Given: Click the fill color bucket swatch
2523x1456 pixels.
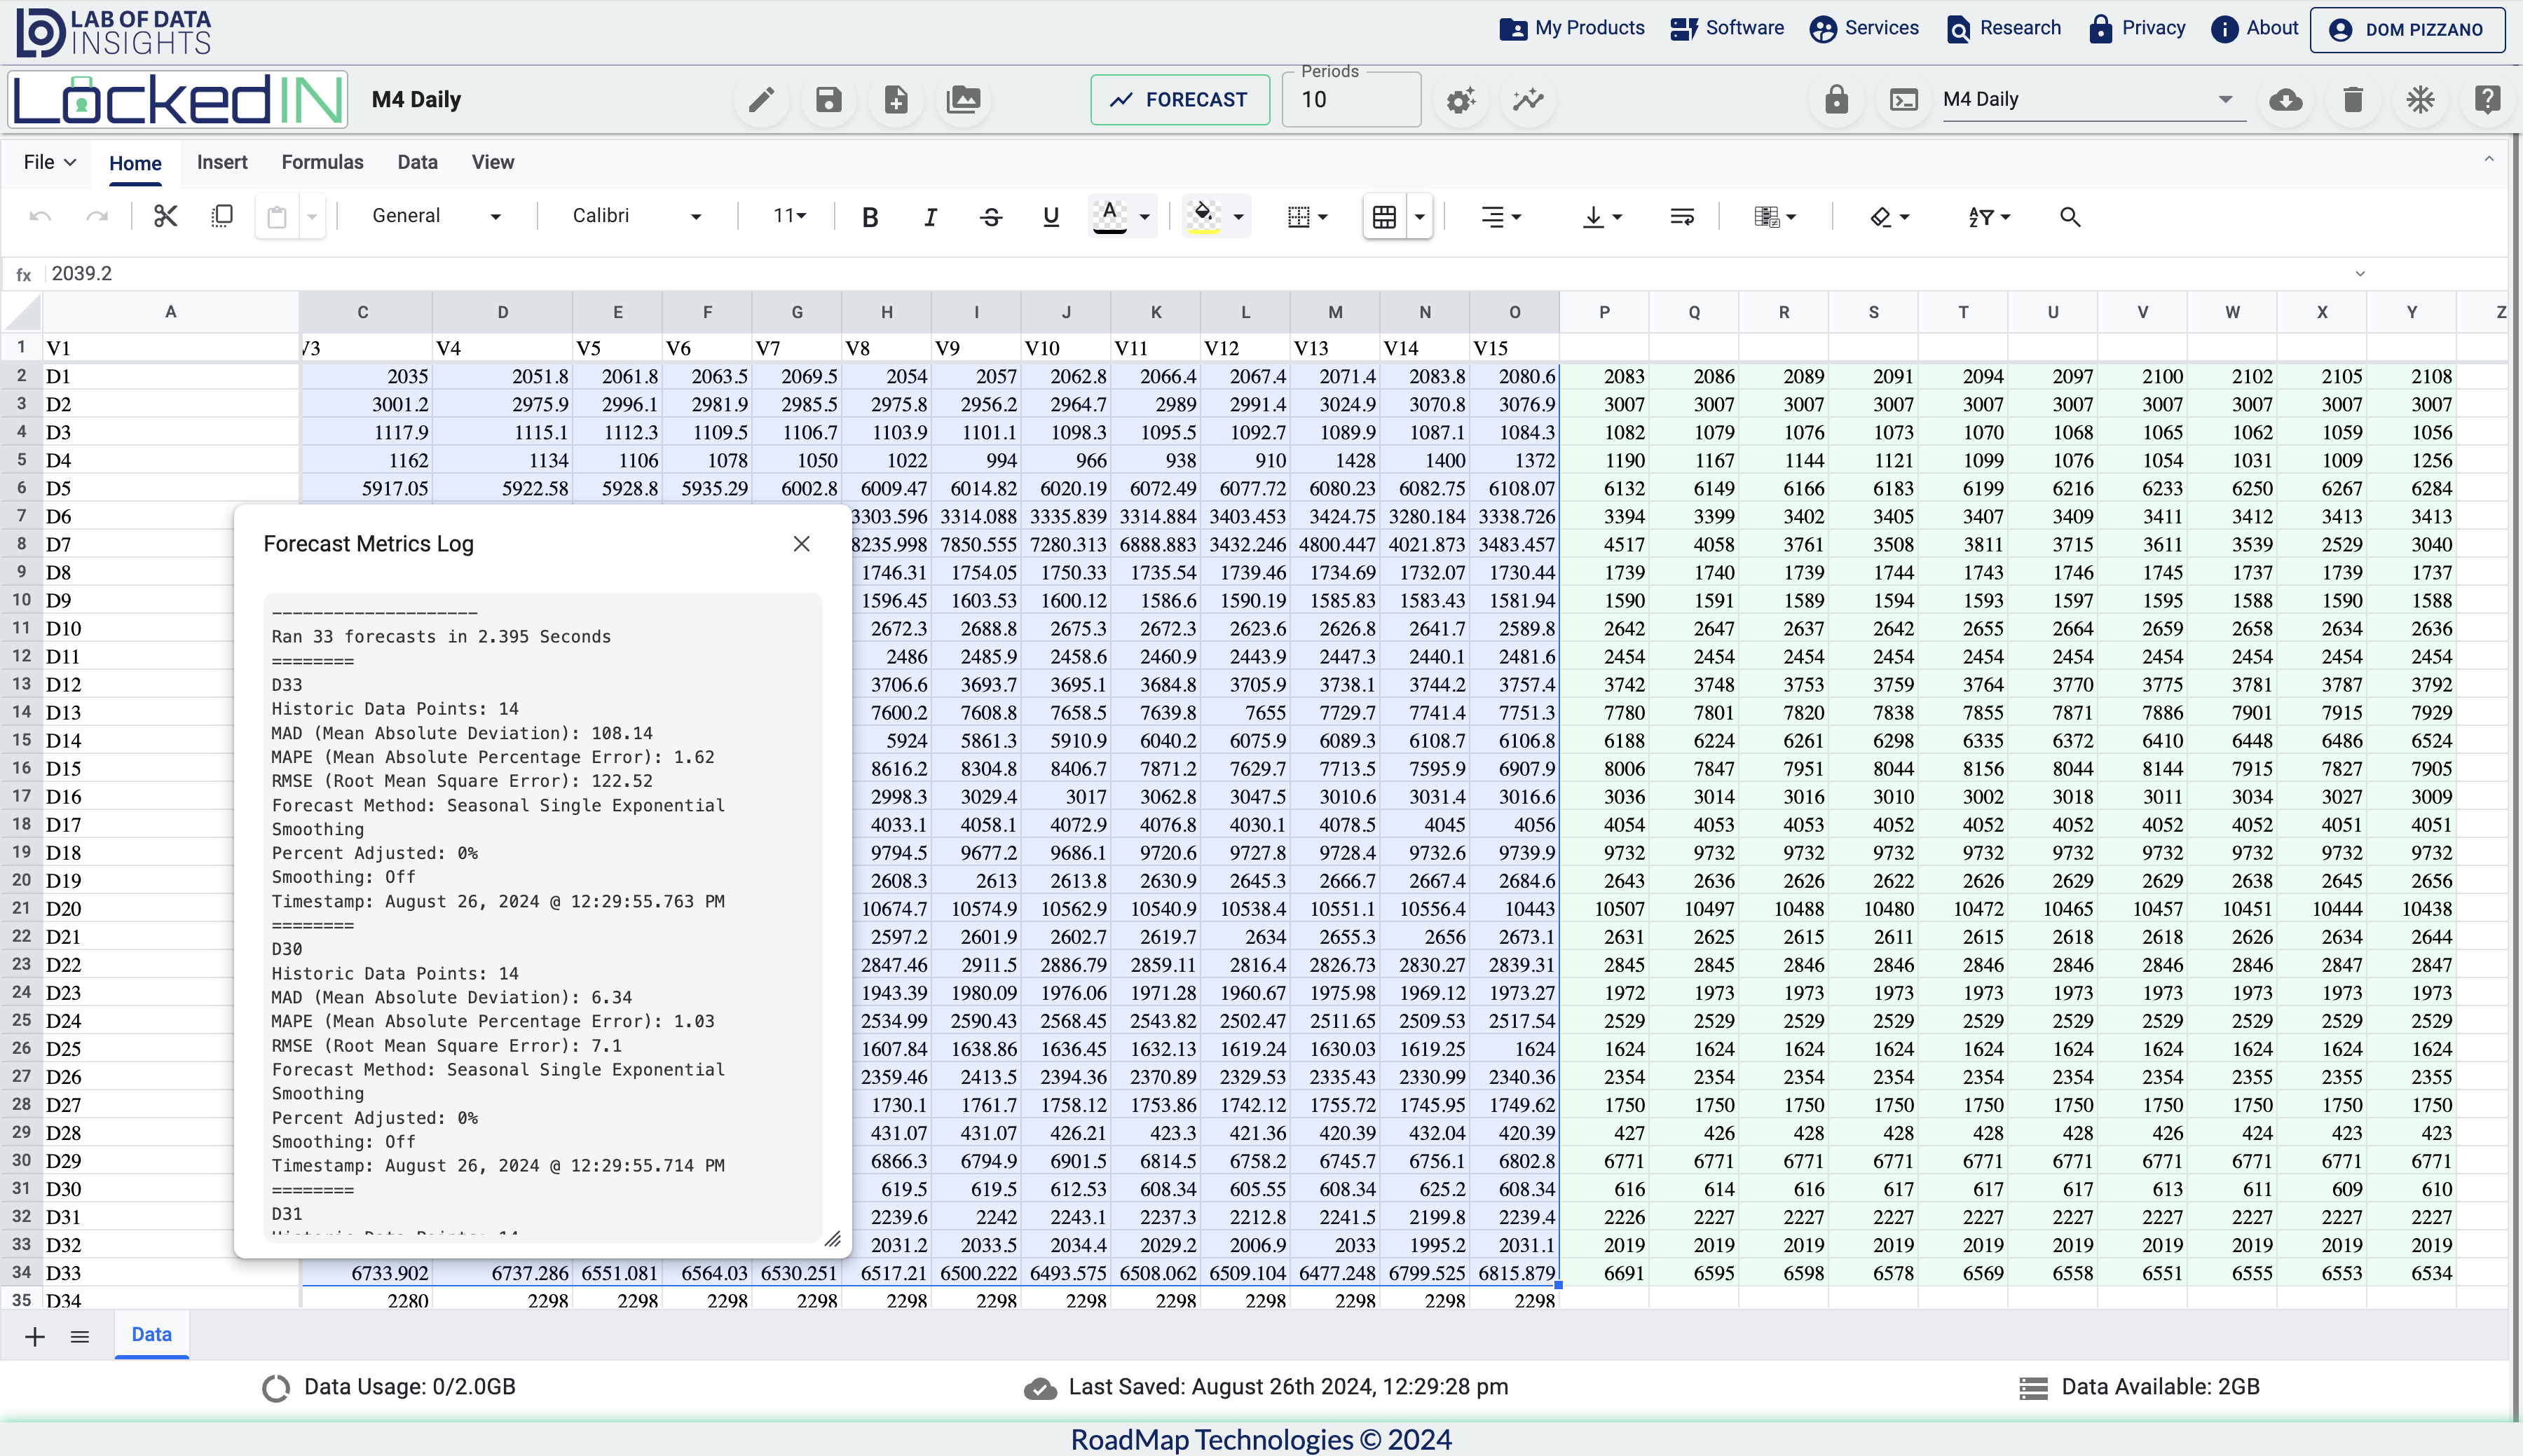Looking at the screenshot, I should pyautogui.click(x=1203, y=217).
